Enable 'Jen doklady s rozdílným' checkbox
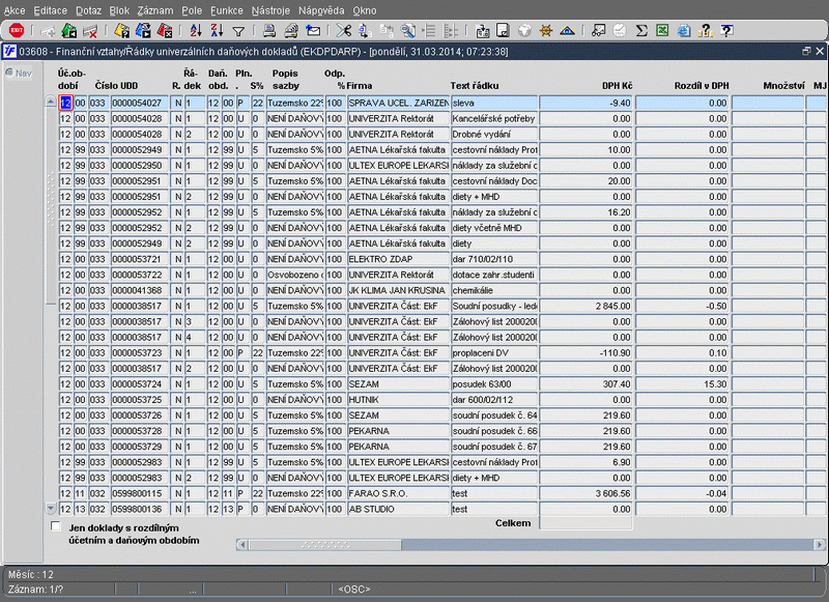 coord(55,526)
